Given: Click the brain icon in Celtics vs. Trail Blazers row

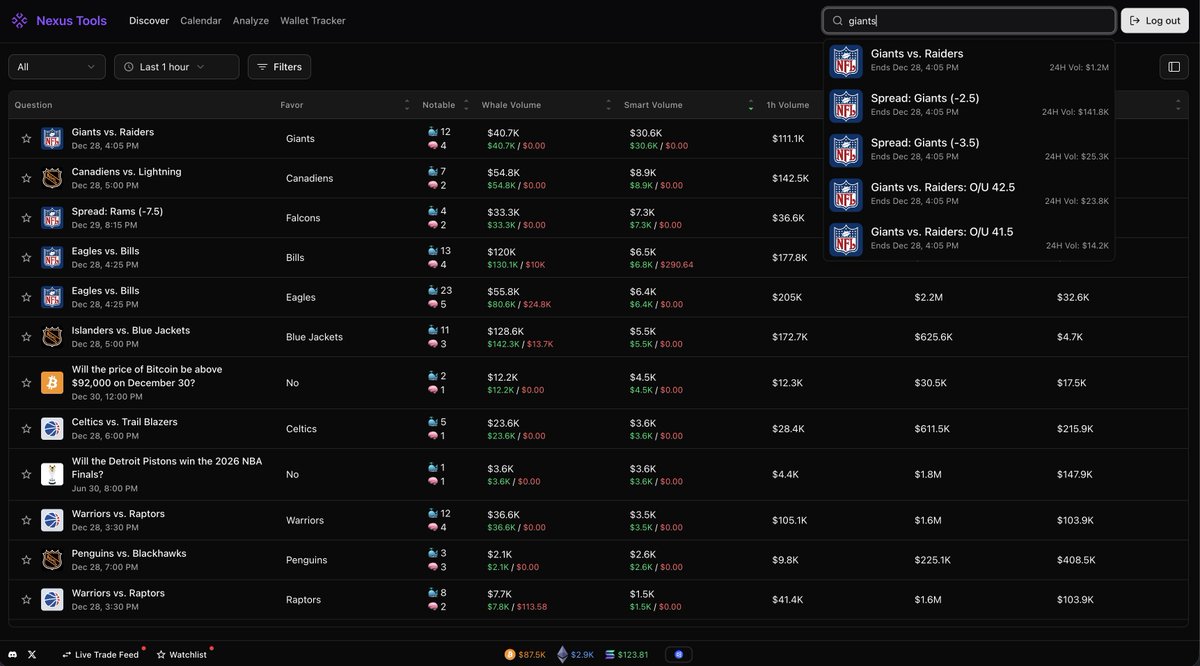Looking at the screenshot, I should pyautogui.click(x=432, y=436).
